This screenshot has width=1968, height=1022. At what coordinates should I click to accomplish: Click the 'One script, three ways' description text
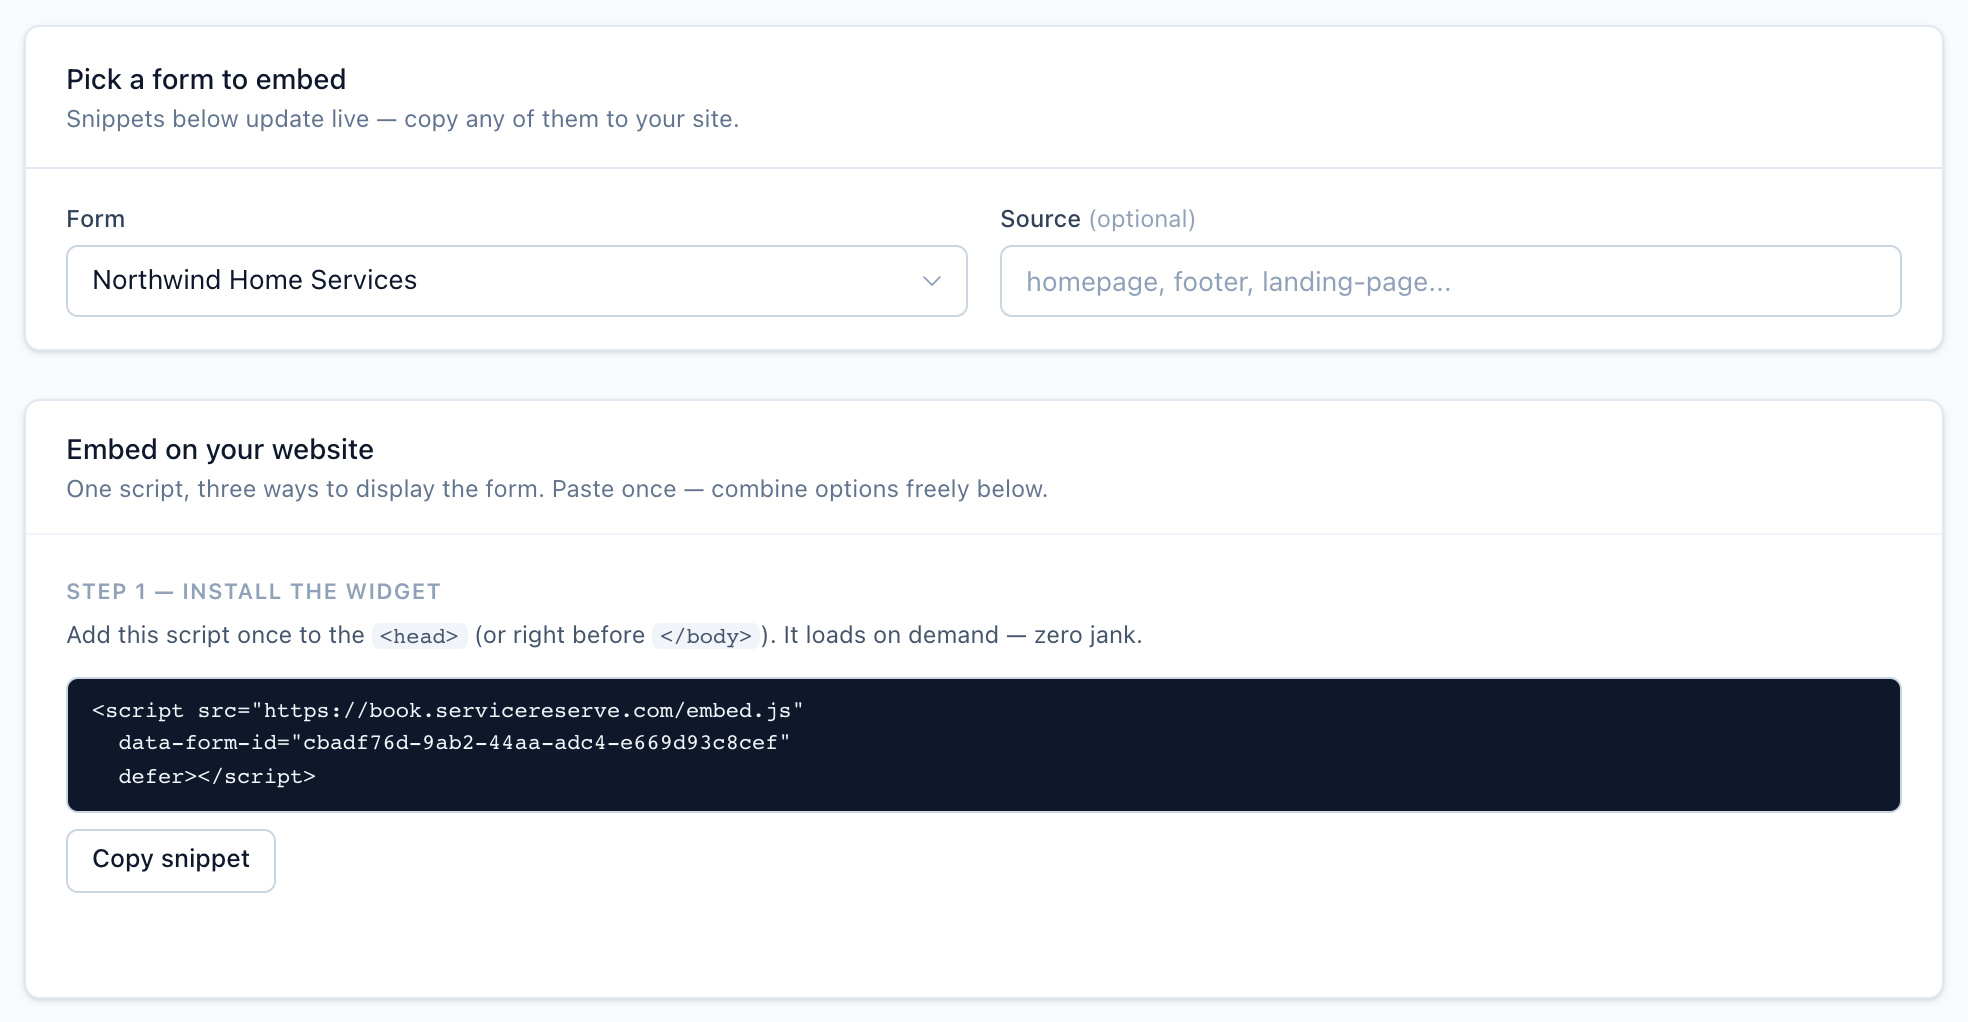pos(557,489)
